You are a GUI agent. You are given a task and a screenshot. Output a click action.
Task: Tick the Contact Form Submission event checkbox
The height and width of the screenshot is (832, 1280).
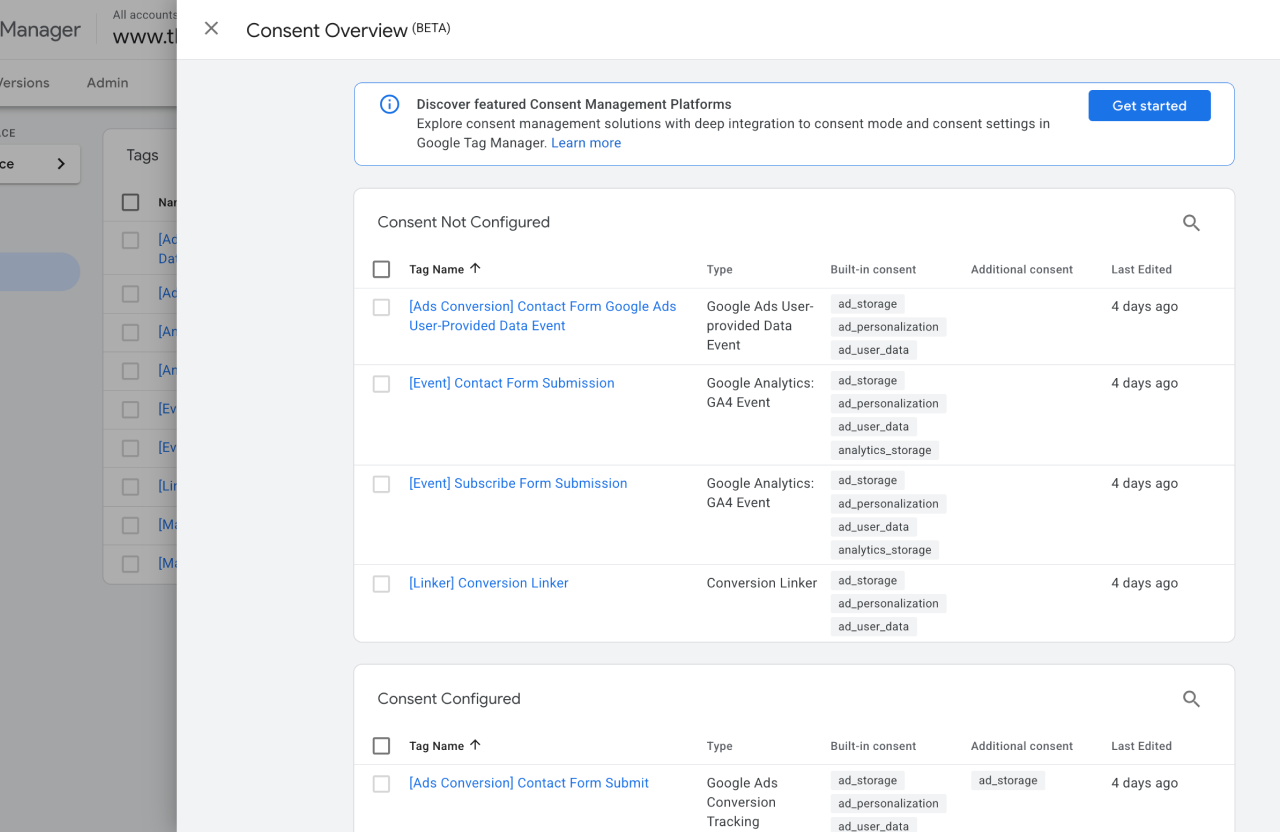point(381,384)
